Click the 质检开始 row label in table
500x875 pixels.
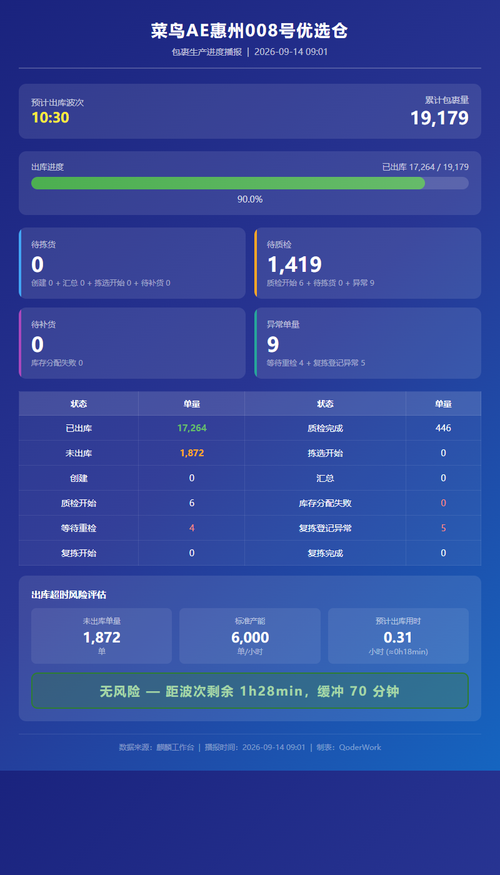(79, 503)
